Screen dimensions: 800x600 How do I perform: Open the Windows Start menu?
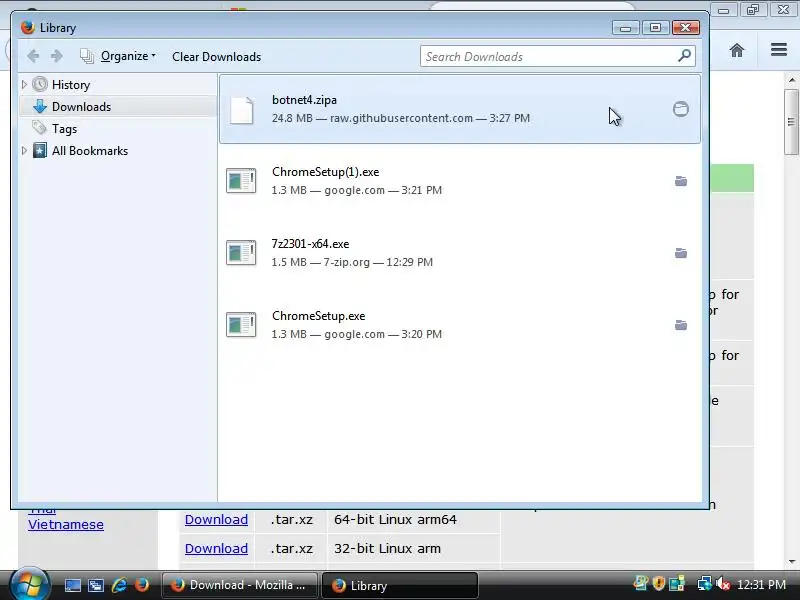click(x=29, y=584)
